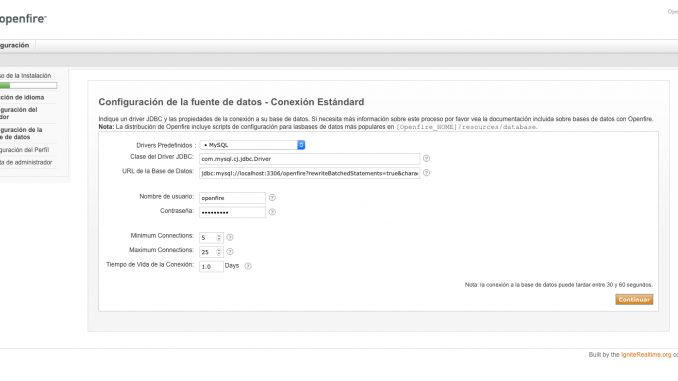This screenshot has width=678, height=381.
Task: Open help for Maximum Connections
Action: 230,251
